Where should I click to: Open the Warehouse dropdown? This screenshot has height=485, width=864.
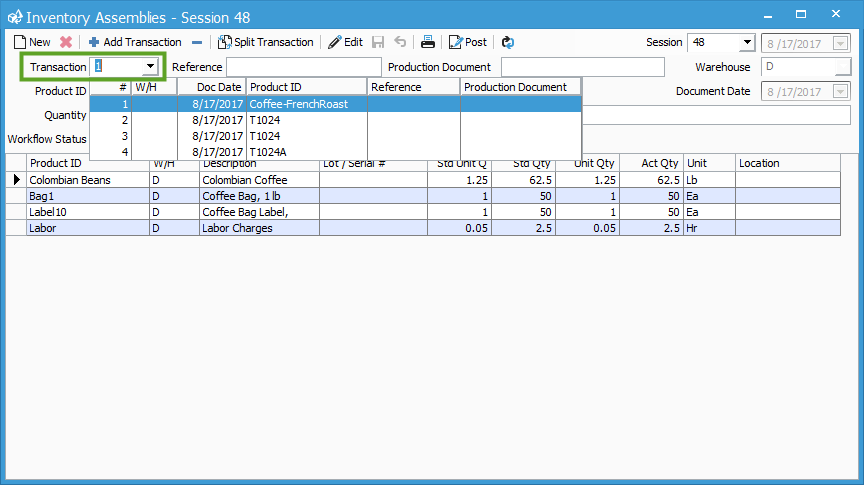843,67
